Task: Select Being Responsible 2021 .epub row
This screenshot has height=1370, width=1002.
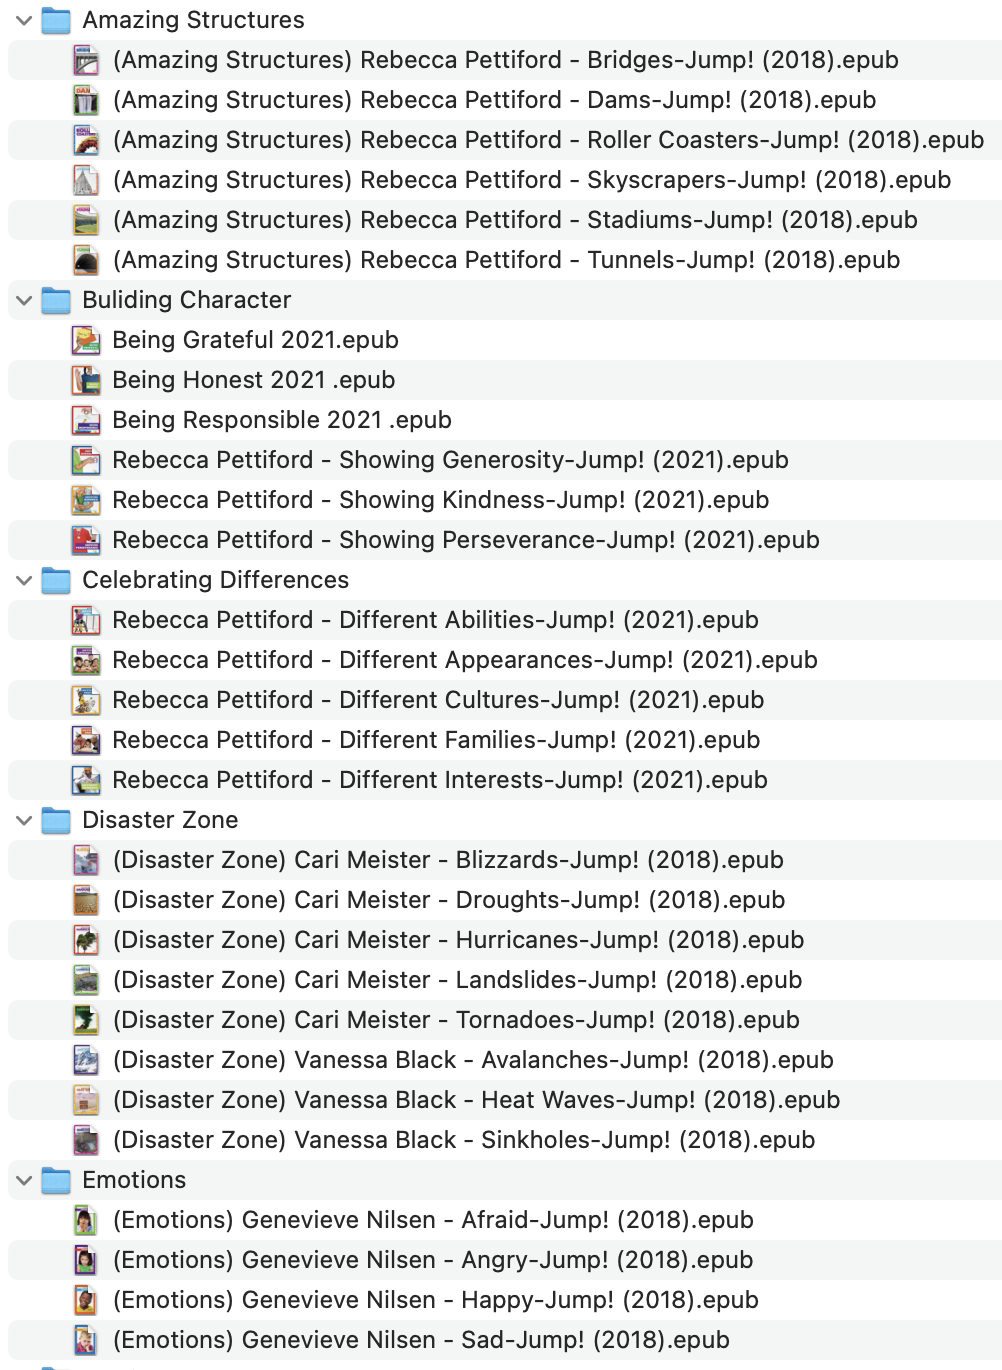Action: tap(281, 420)
